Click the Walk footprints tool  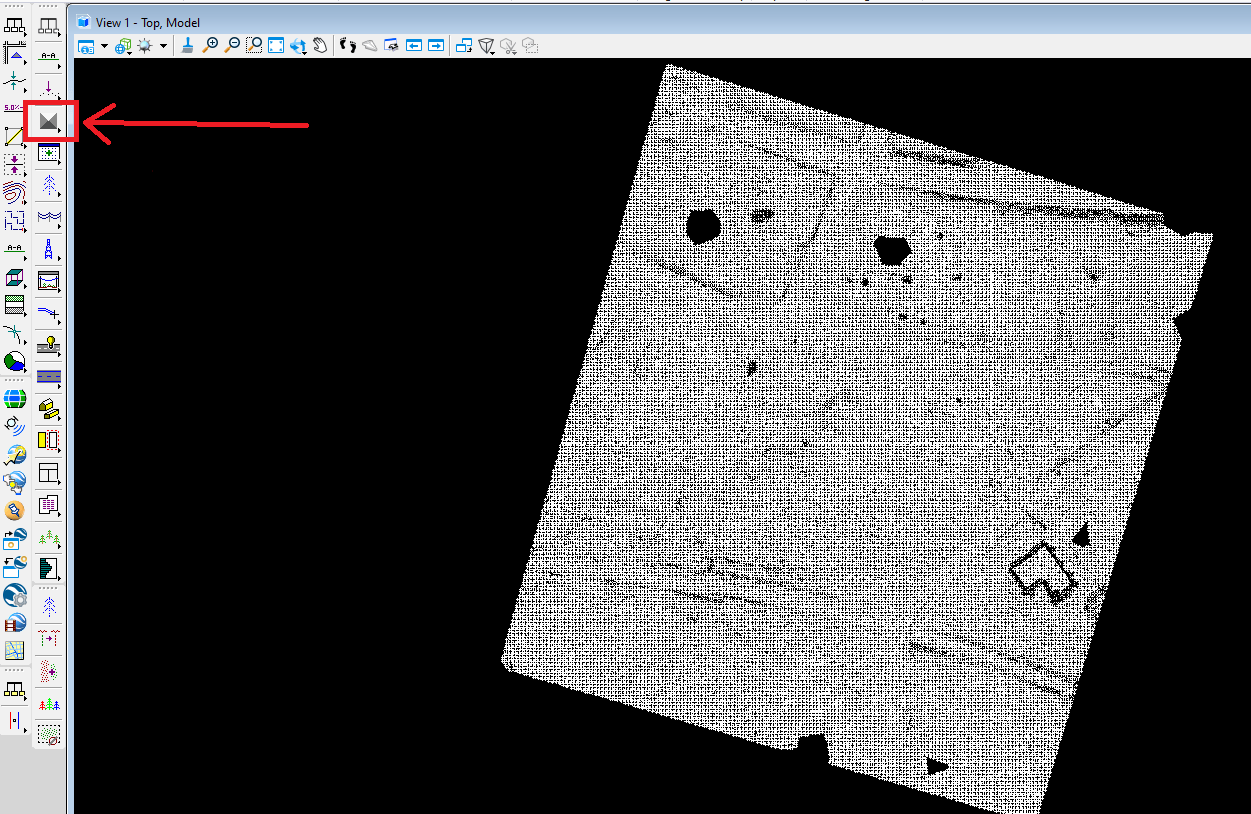(x=348, y=45)
